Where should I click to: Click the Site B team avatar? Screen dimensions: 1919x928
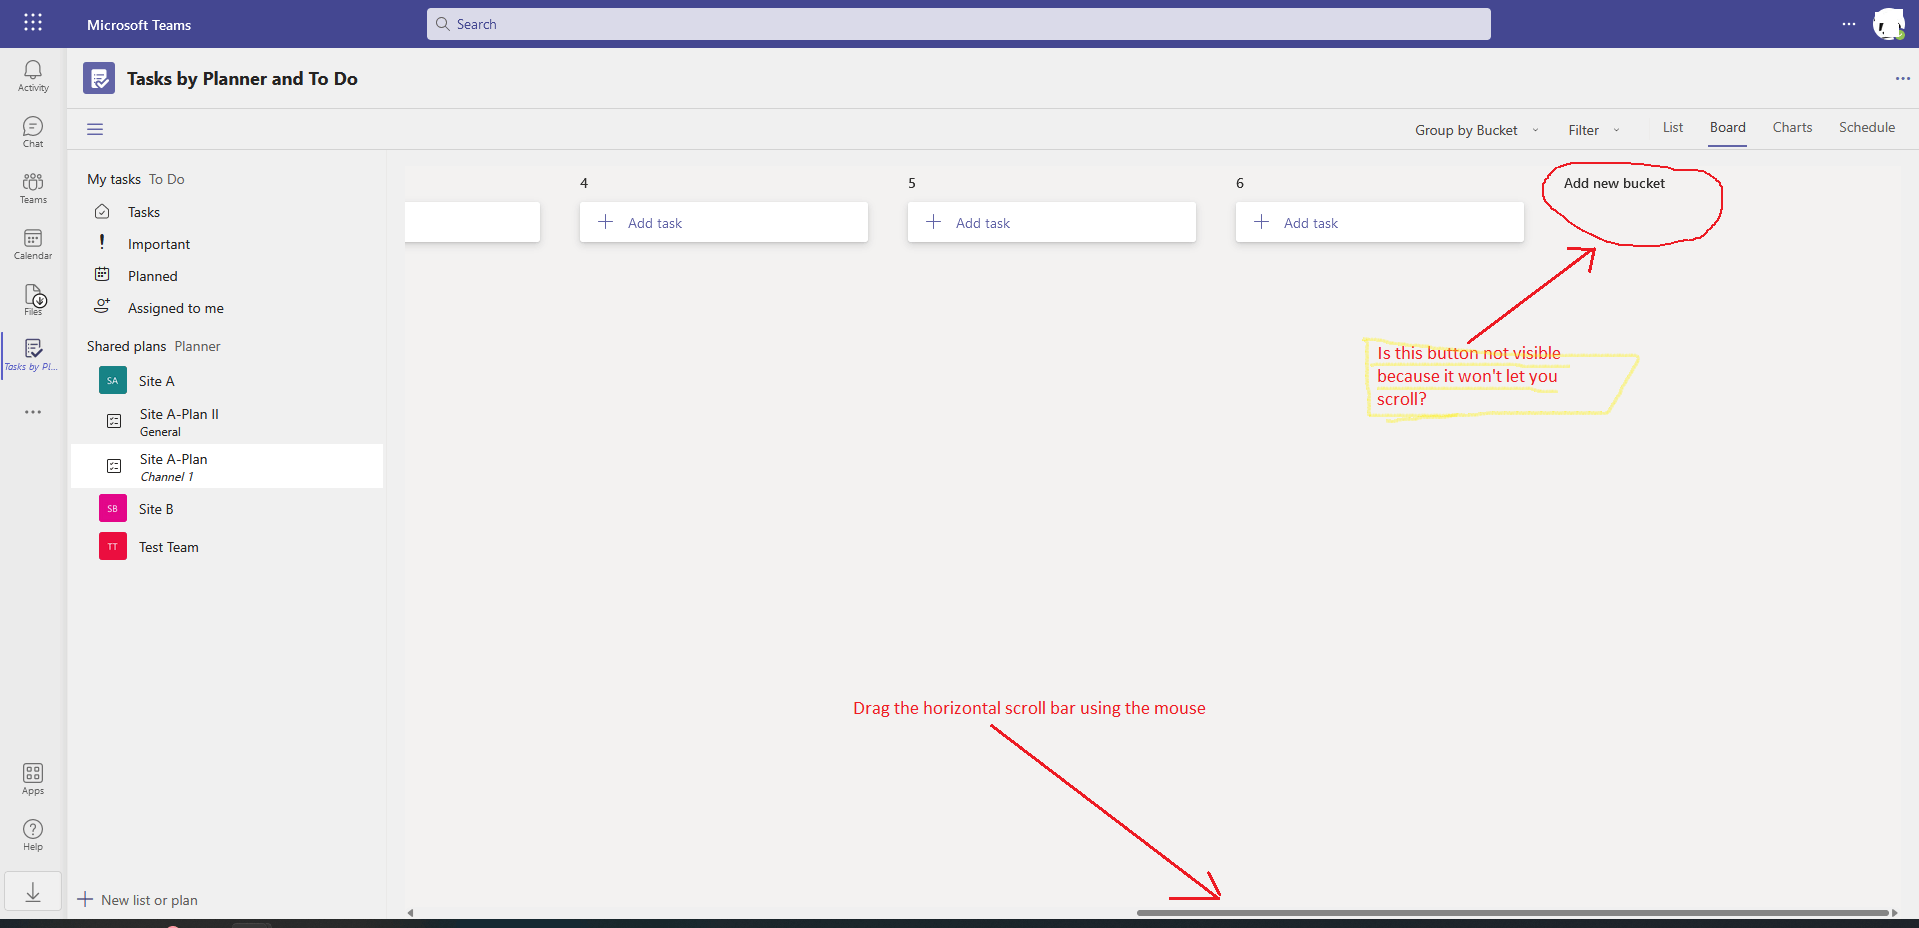point(113,509)
